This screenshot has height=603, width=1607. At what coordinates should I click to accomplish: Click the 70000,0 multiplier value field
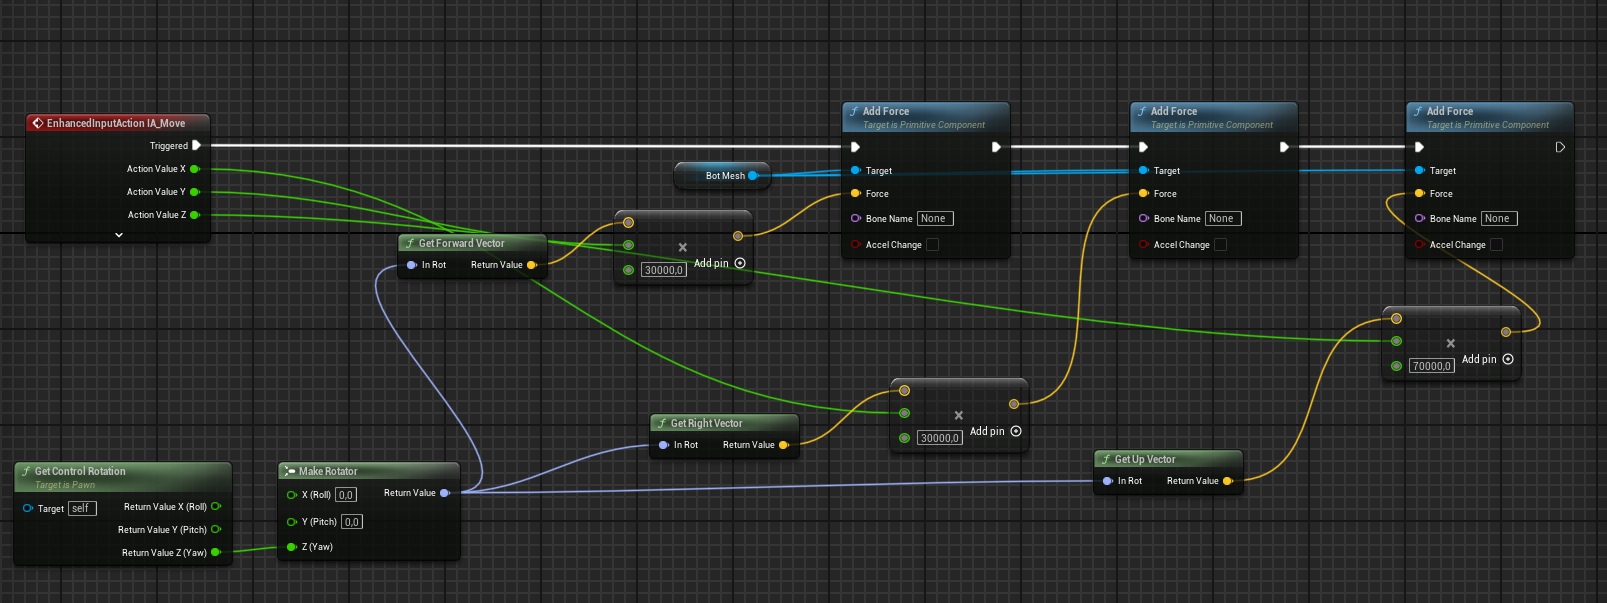pos(1431,366)
